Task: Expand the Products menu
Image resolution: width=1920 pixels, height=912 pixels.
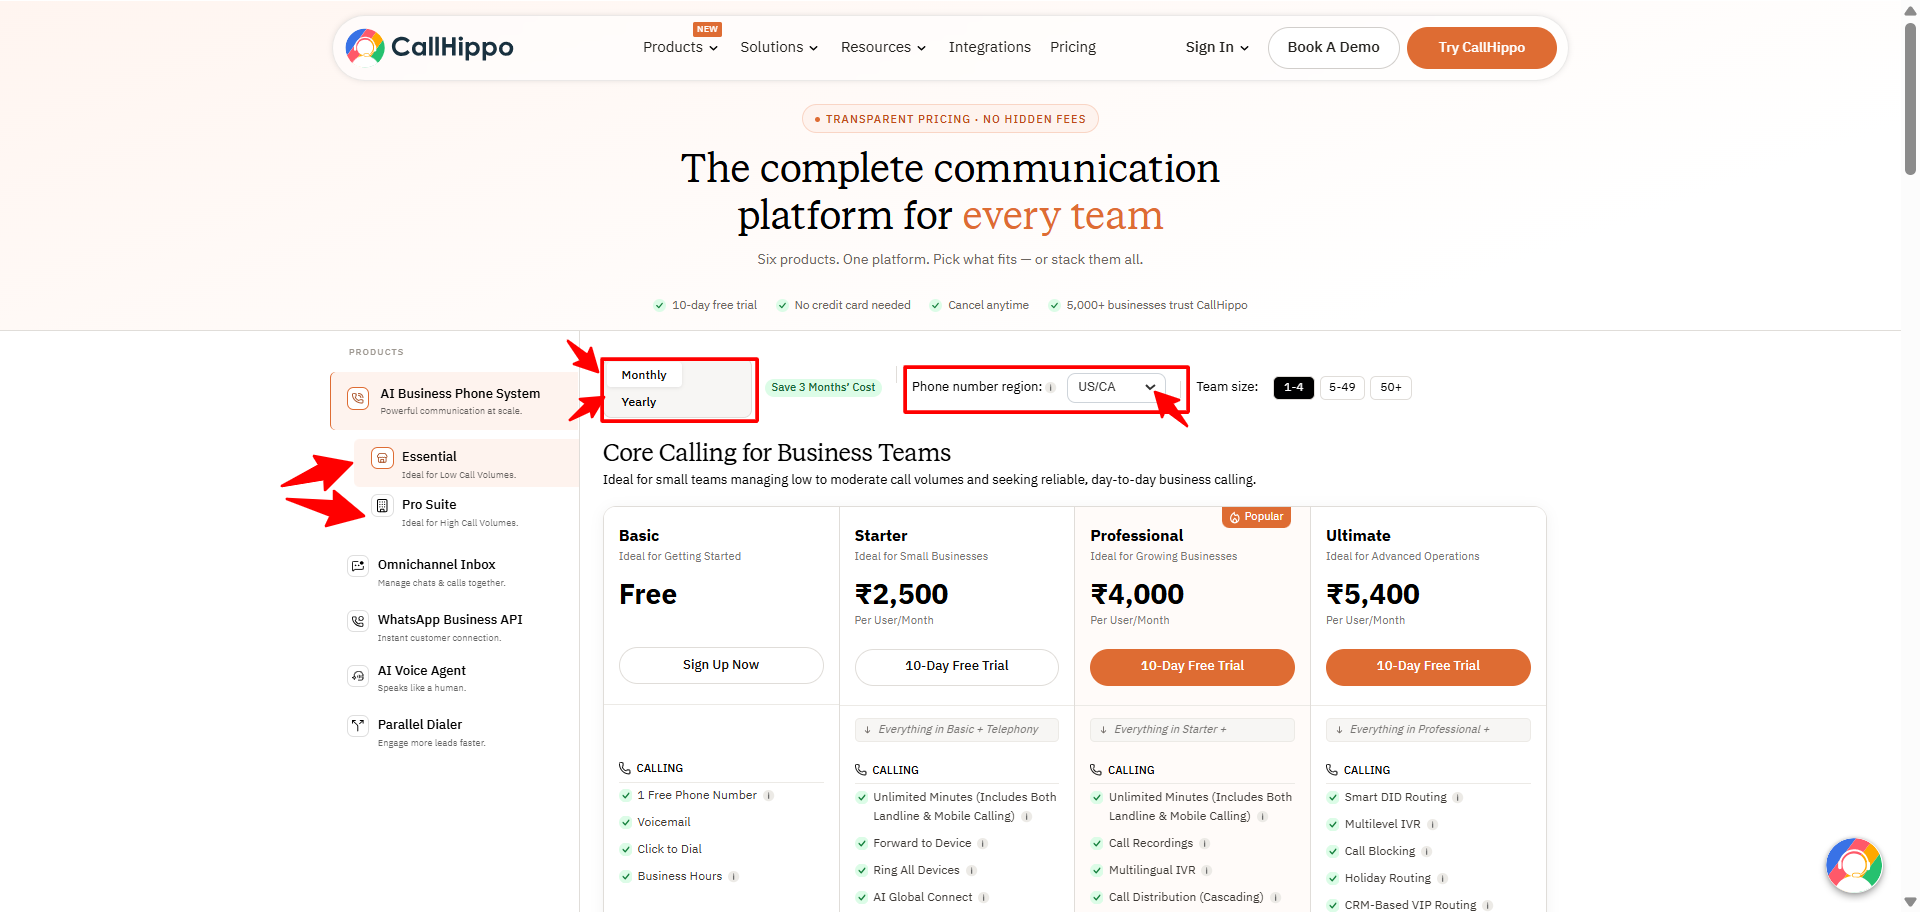Action: 680,47
